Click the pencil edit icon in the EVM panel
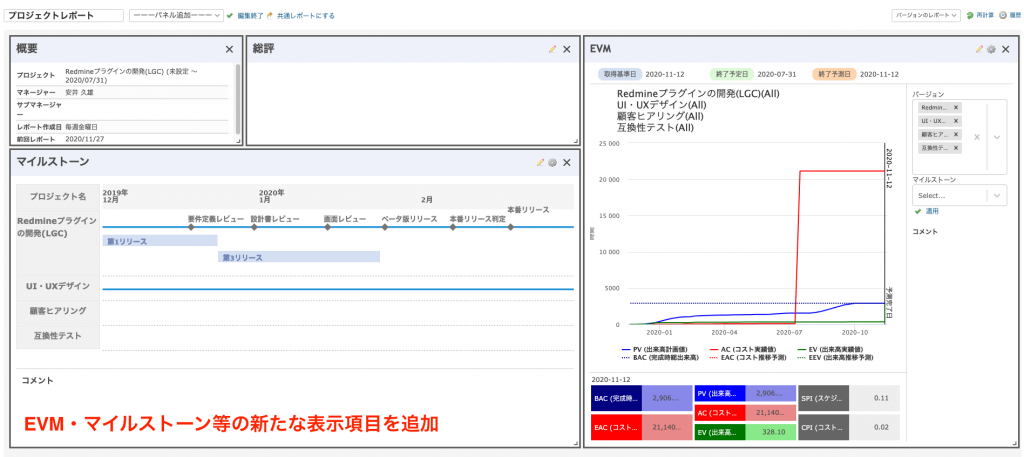1024x457 pixels. (979, 49)
